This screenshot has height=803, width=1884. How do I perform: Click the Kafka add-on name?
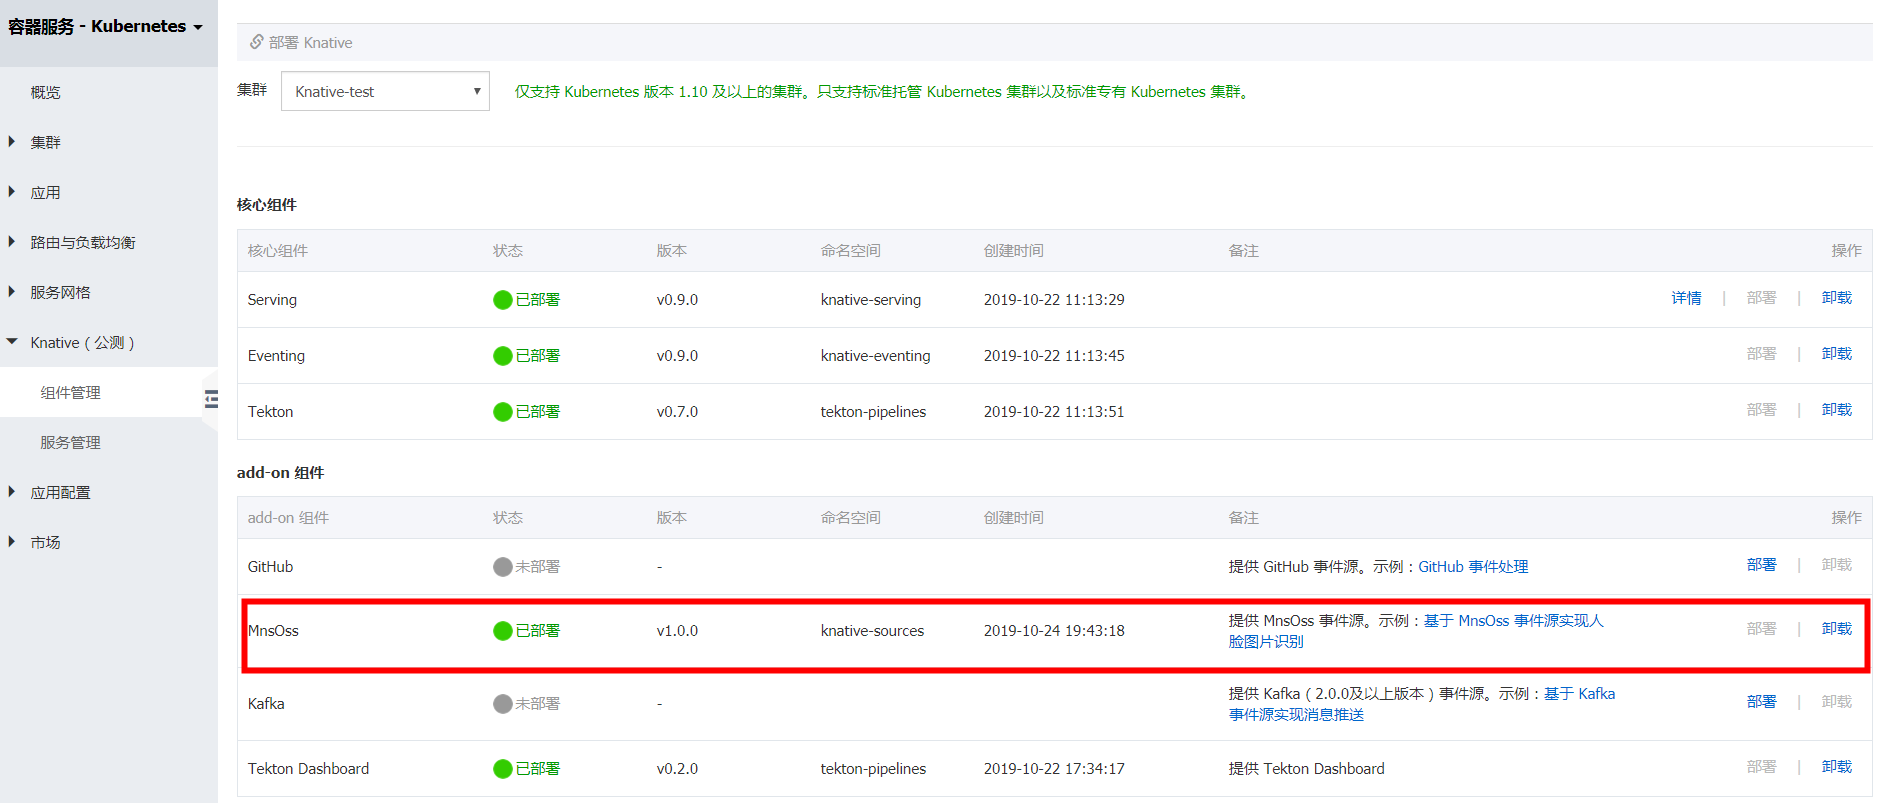[x=266, y=704]
